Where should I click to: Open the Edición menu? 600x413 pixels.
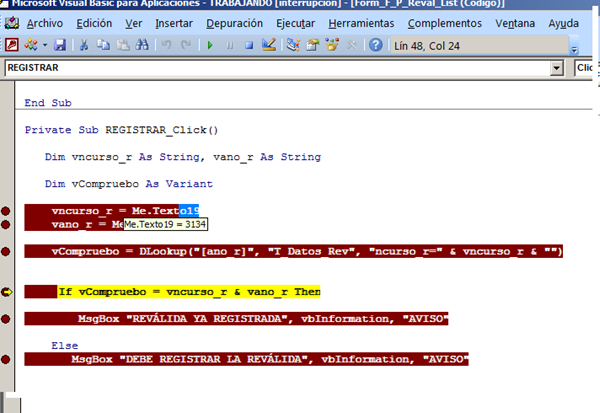tap(94, 23)
